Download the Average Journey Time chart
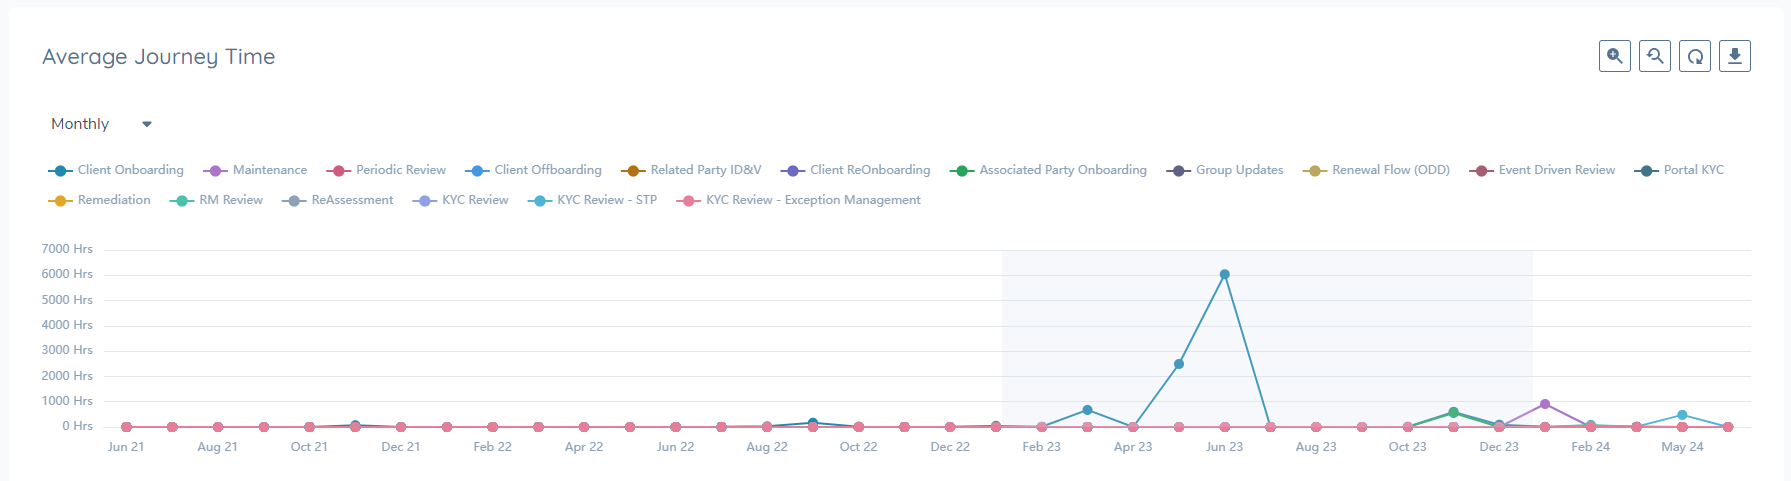Viewport: 1791px width, 481px height. (1735, 56)
